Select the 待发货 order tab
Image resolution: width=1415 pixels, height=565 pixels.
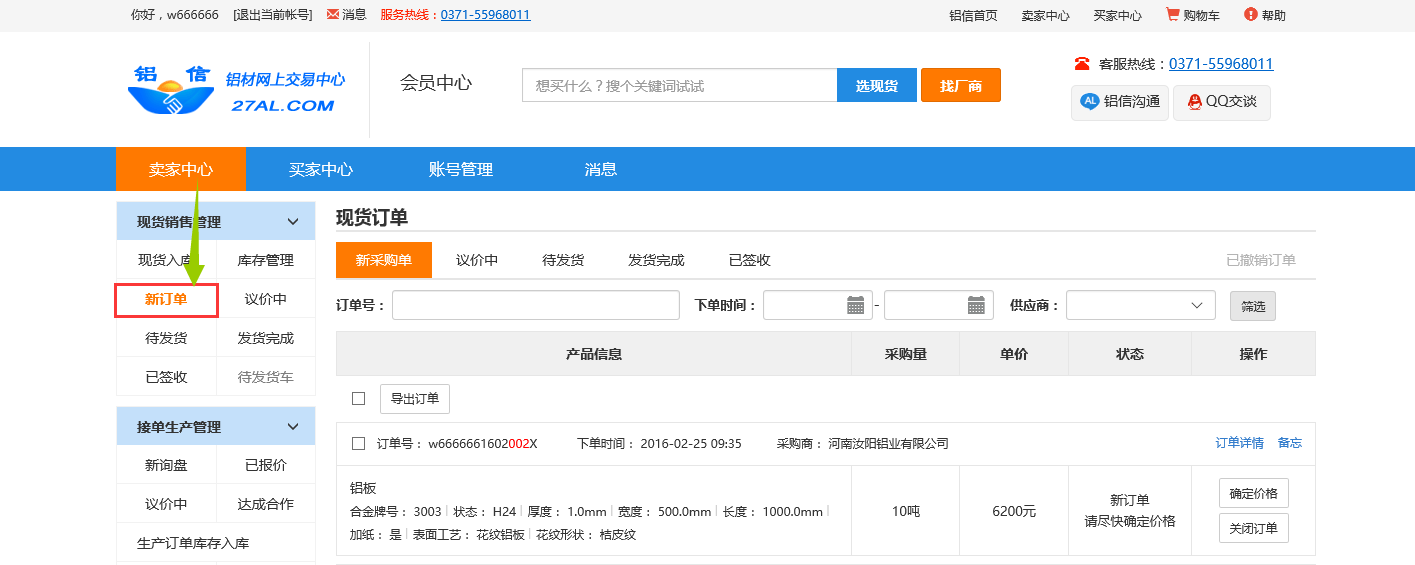pyautogui.click(x=563, y=260)
